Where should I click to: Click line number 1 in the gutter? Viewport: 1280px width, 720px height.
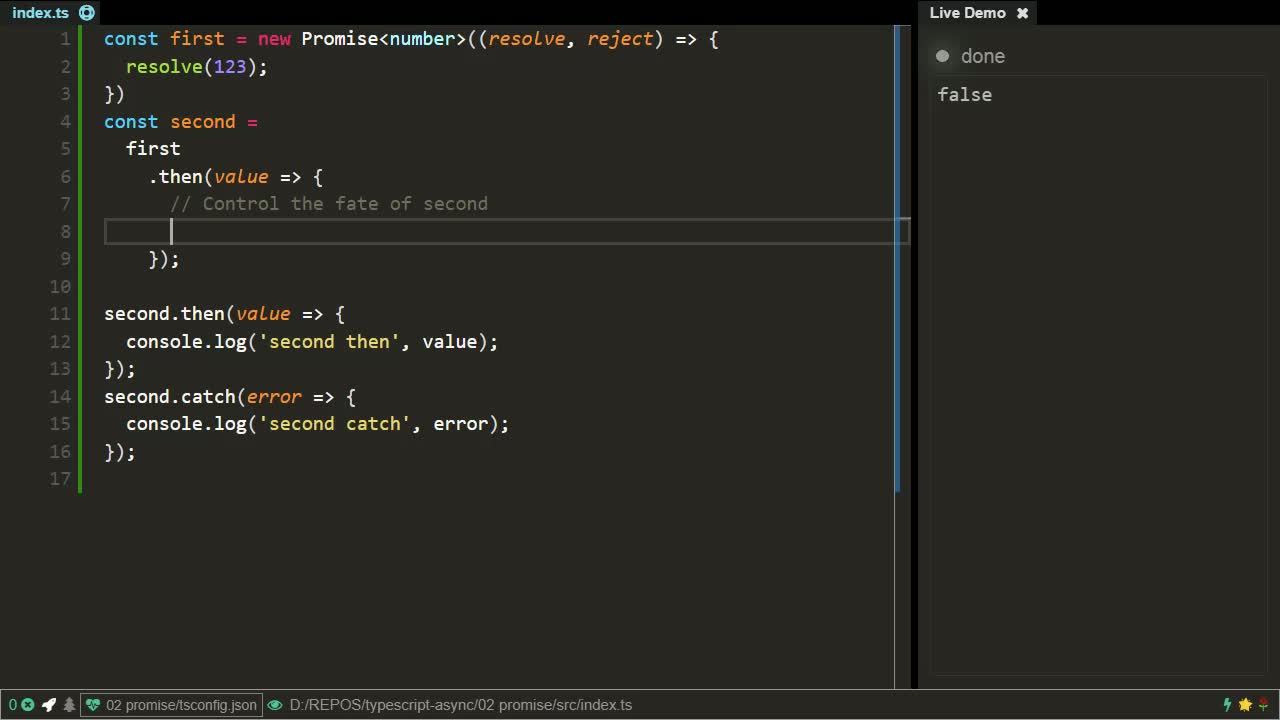65,39
